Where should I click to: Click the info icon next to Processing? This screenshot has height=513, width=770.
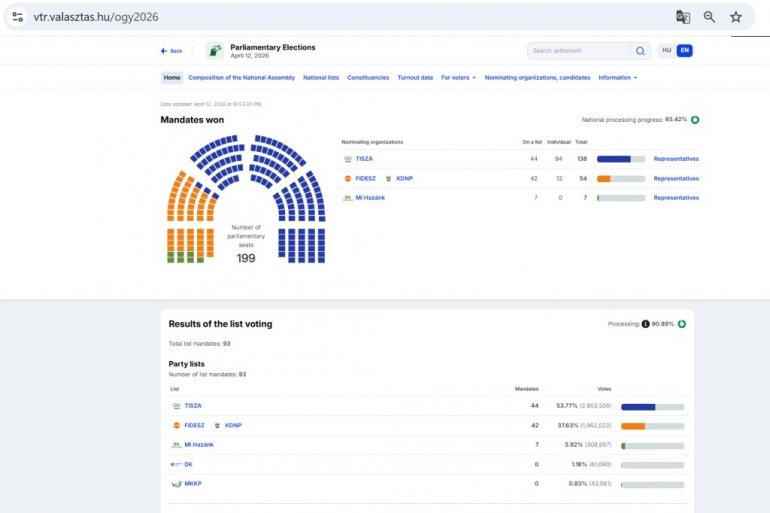[645, 324]
